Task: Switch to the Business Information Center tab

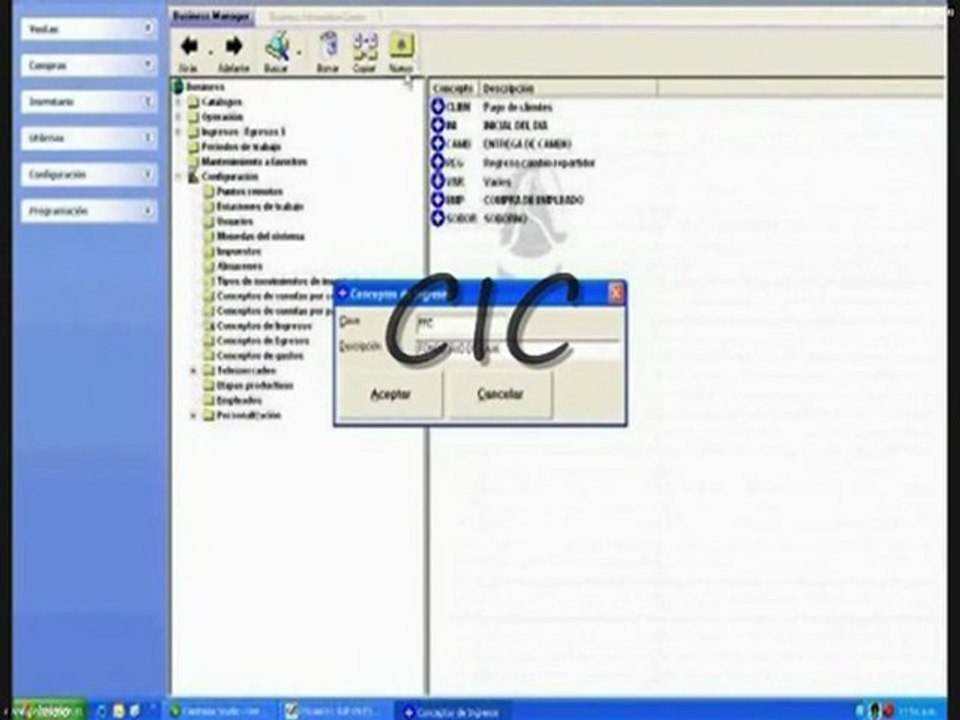Action: (x=317, y=17)
